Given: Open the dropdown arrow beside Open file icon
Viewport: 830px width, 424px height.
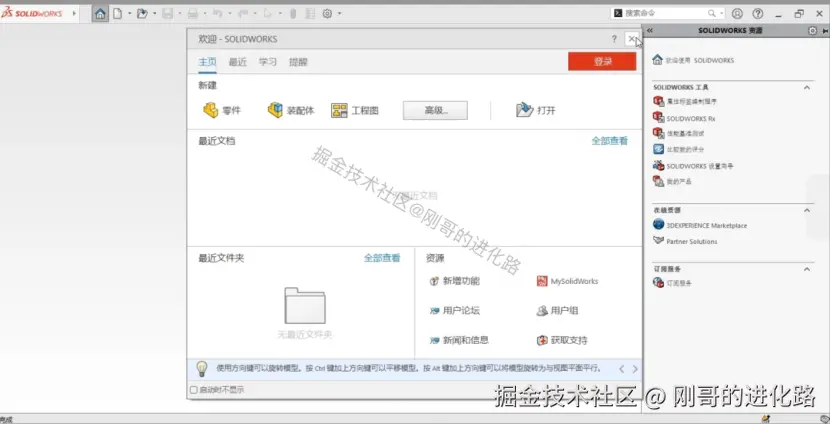Looking at the screenshot, I should pyautogui.click(x=154, y=14).
